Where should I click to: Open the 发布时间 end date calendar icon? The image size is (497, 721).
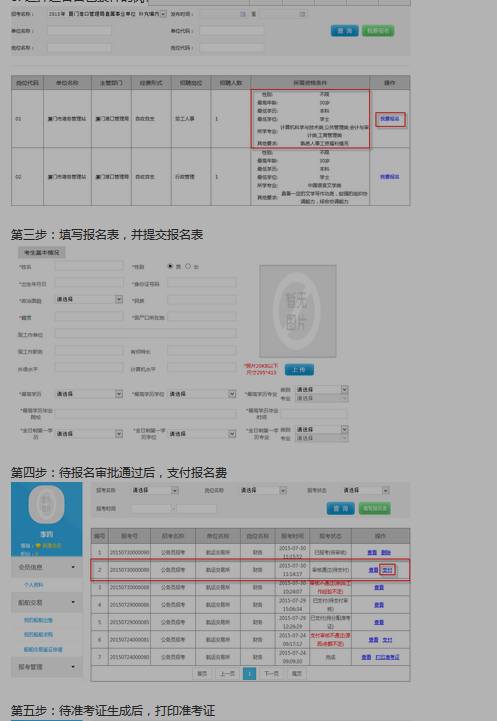302,14
